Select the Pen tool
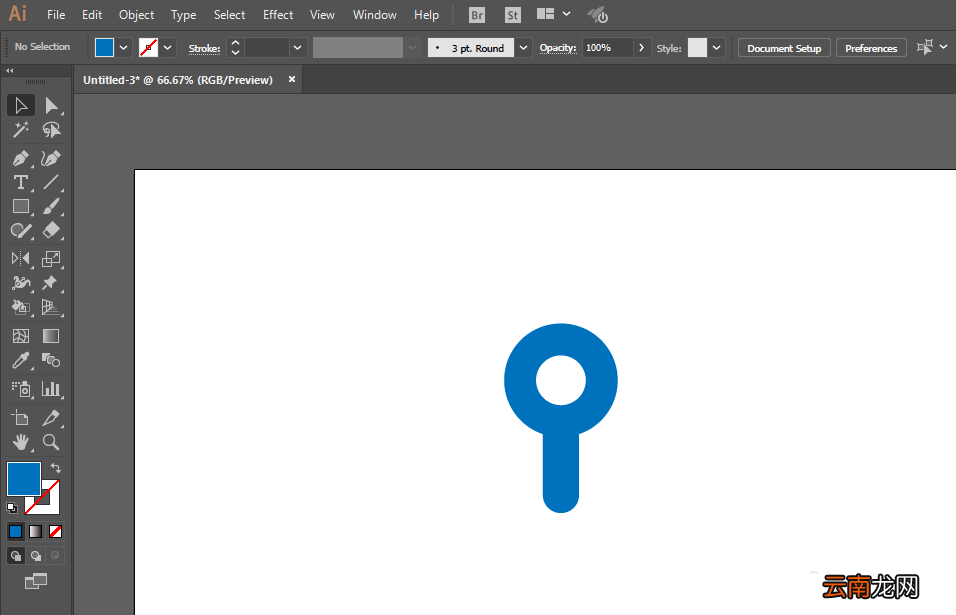This screenshot has width=956, height=615. [21, 158]
